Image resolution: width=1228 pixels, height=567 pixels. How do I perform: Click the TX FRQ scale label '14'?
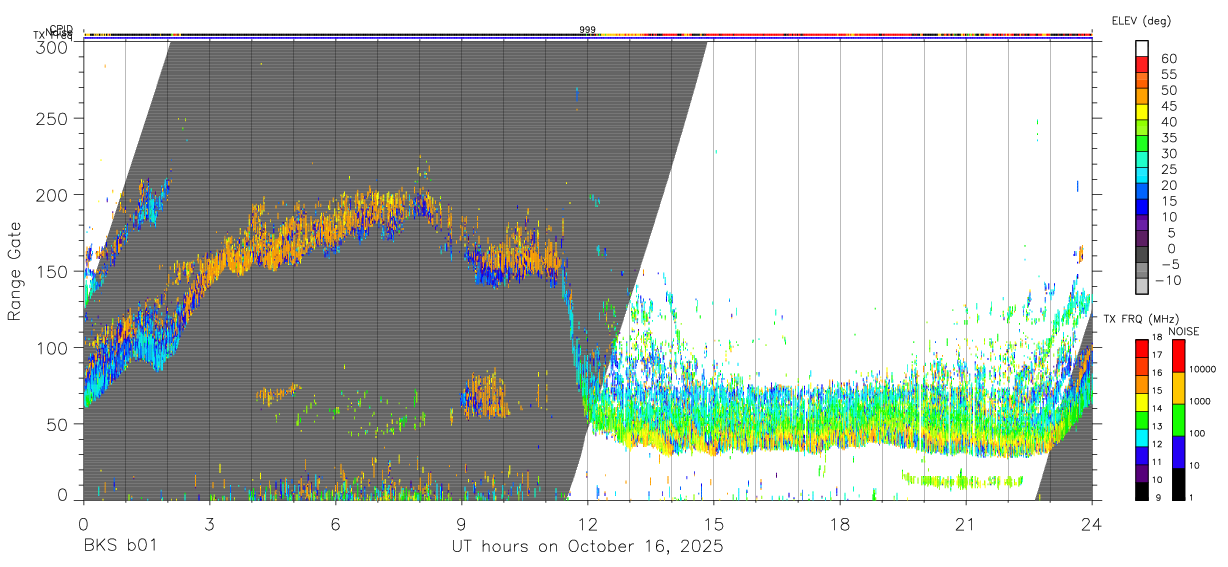1156,409
